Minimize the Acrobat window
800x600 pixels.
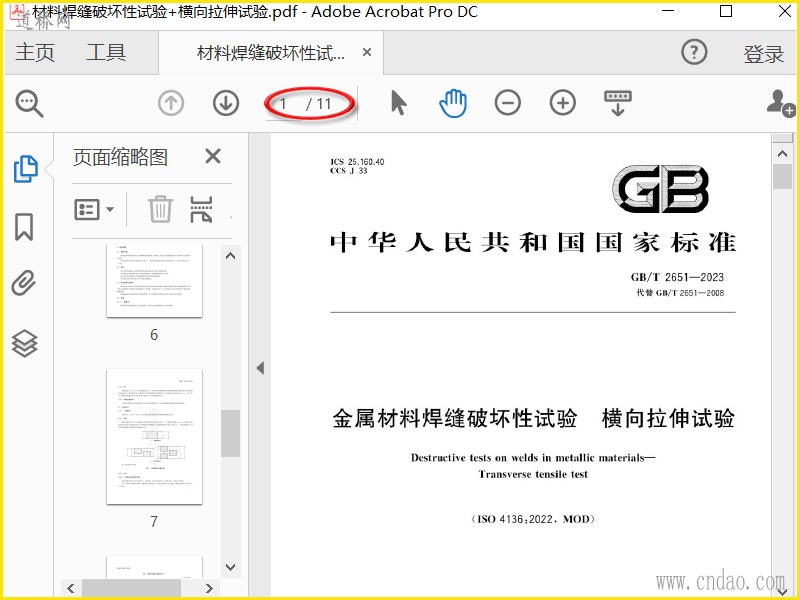tap(668, 12)
